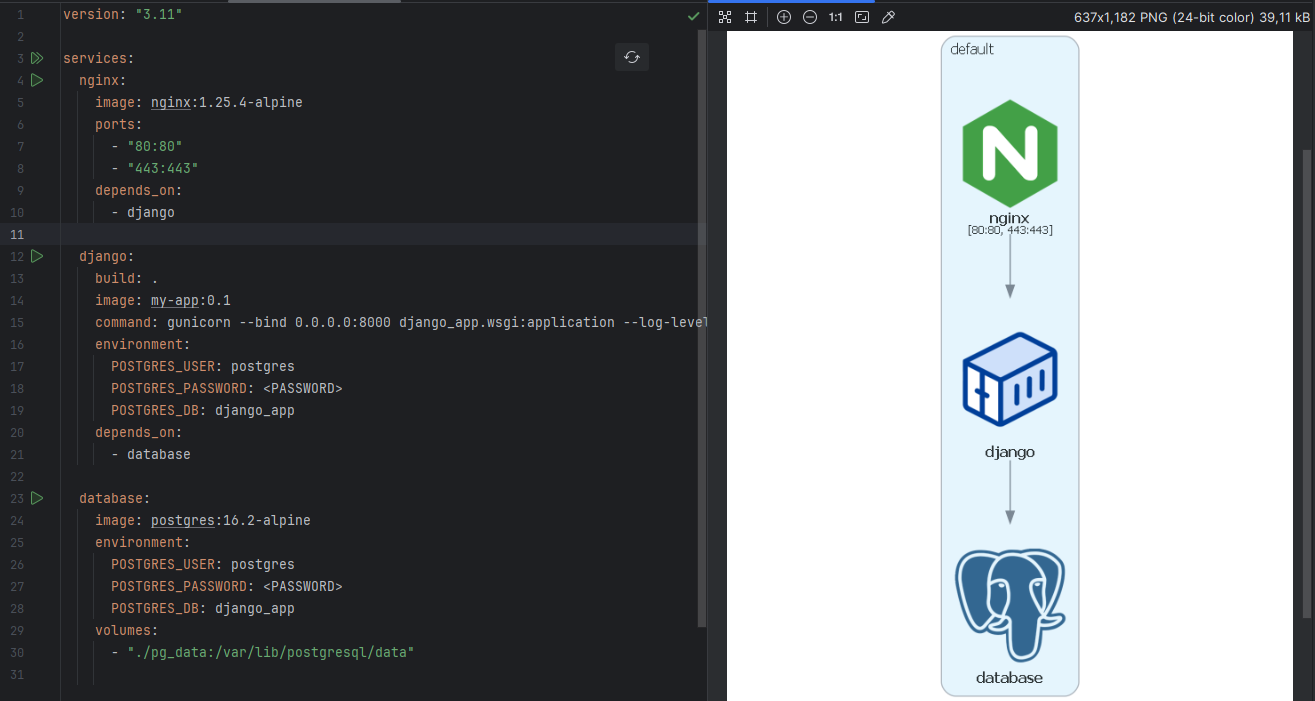Screen dimensions: 1315x701
Task: Click the "default" network label in diagram
Action: click(972, 49)
